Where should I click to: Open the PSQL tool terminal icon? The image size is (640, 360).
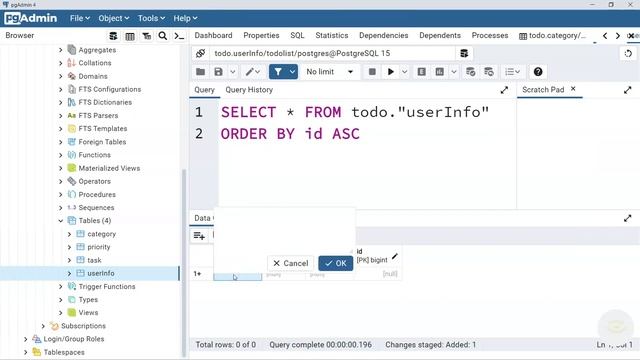[x=179, y=36]
